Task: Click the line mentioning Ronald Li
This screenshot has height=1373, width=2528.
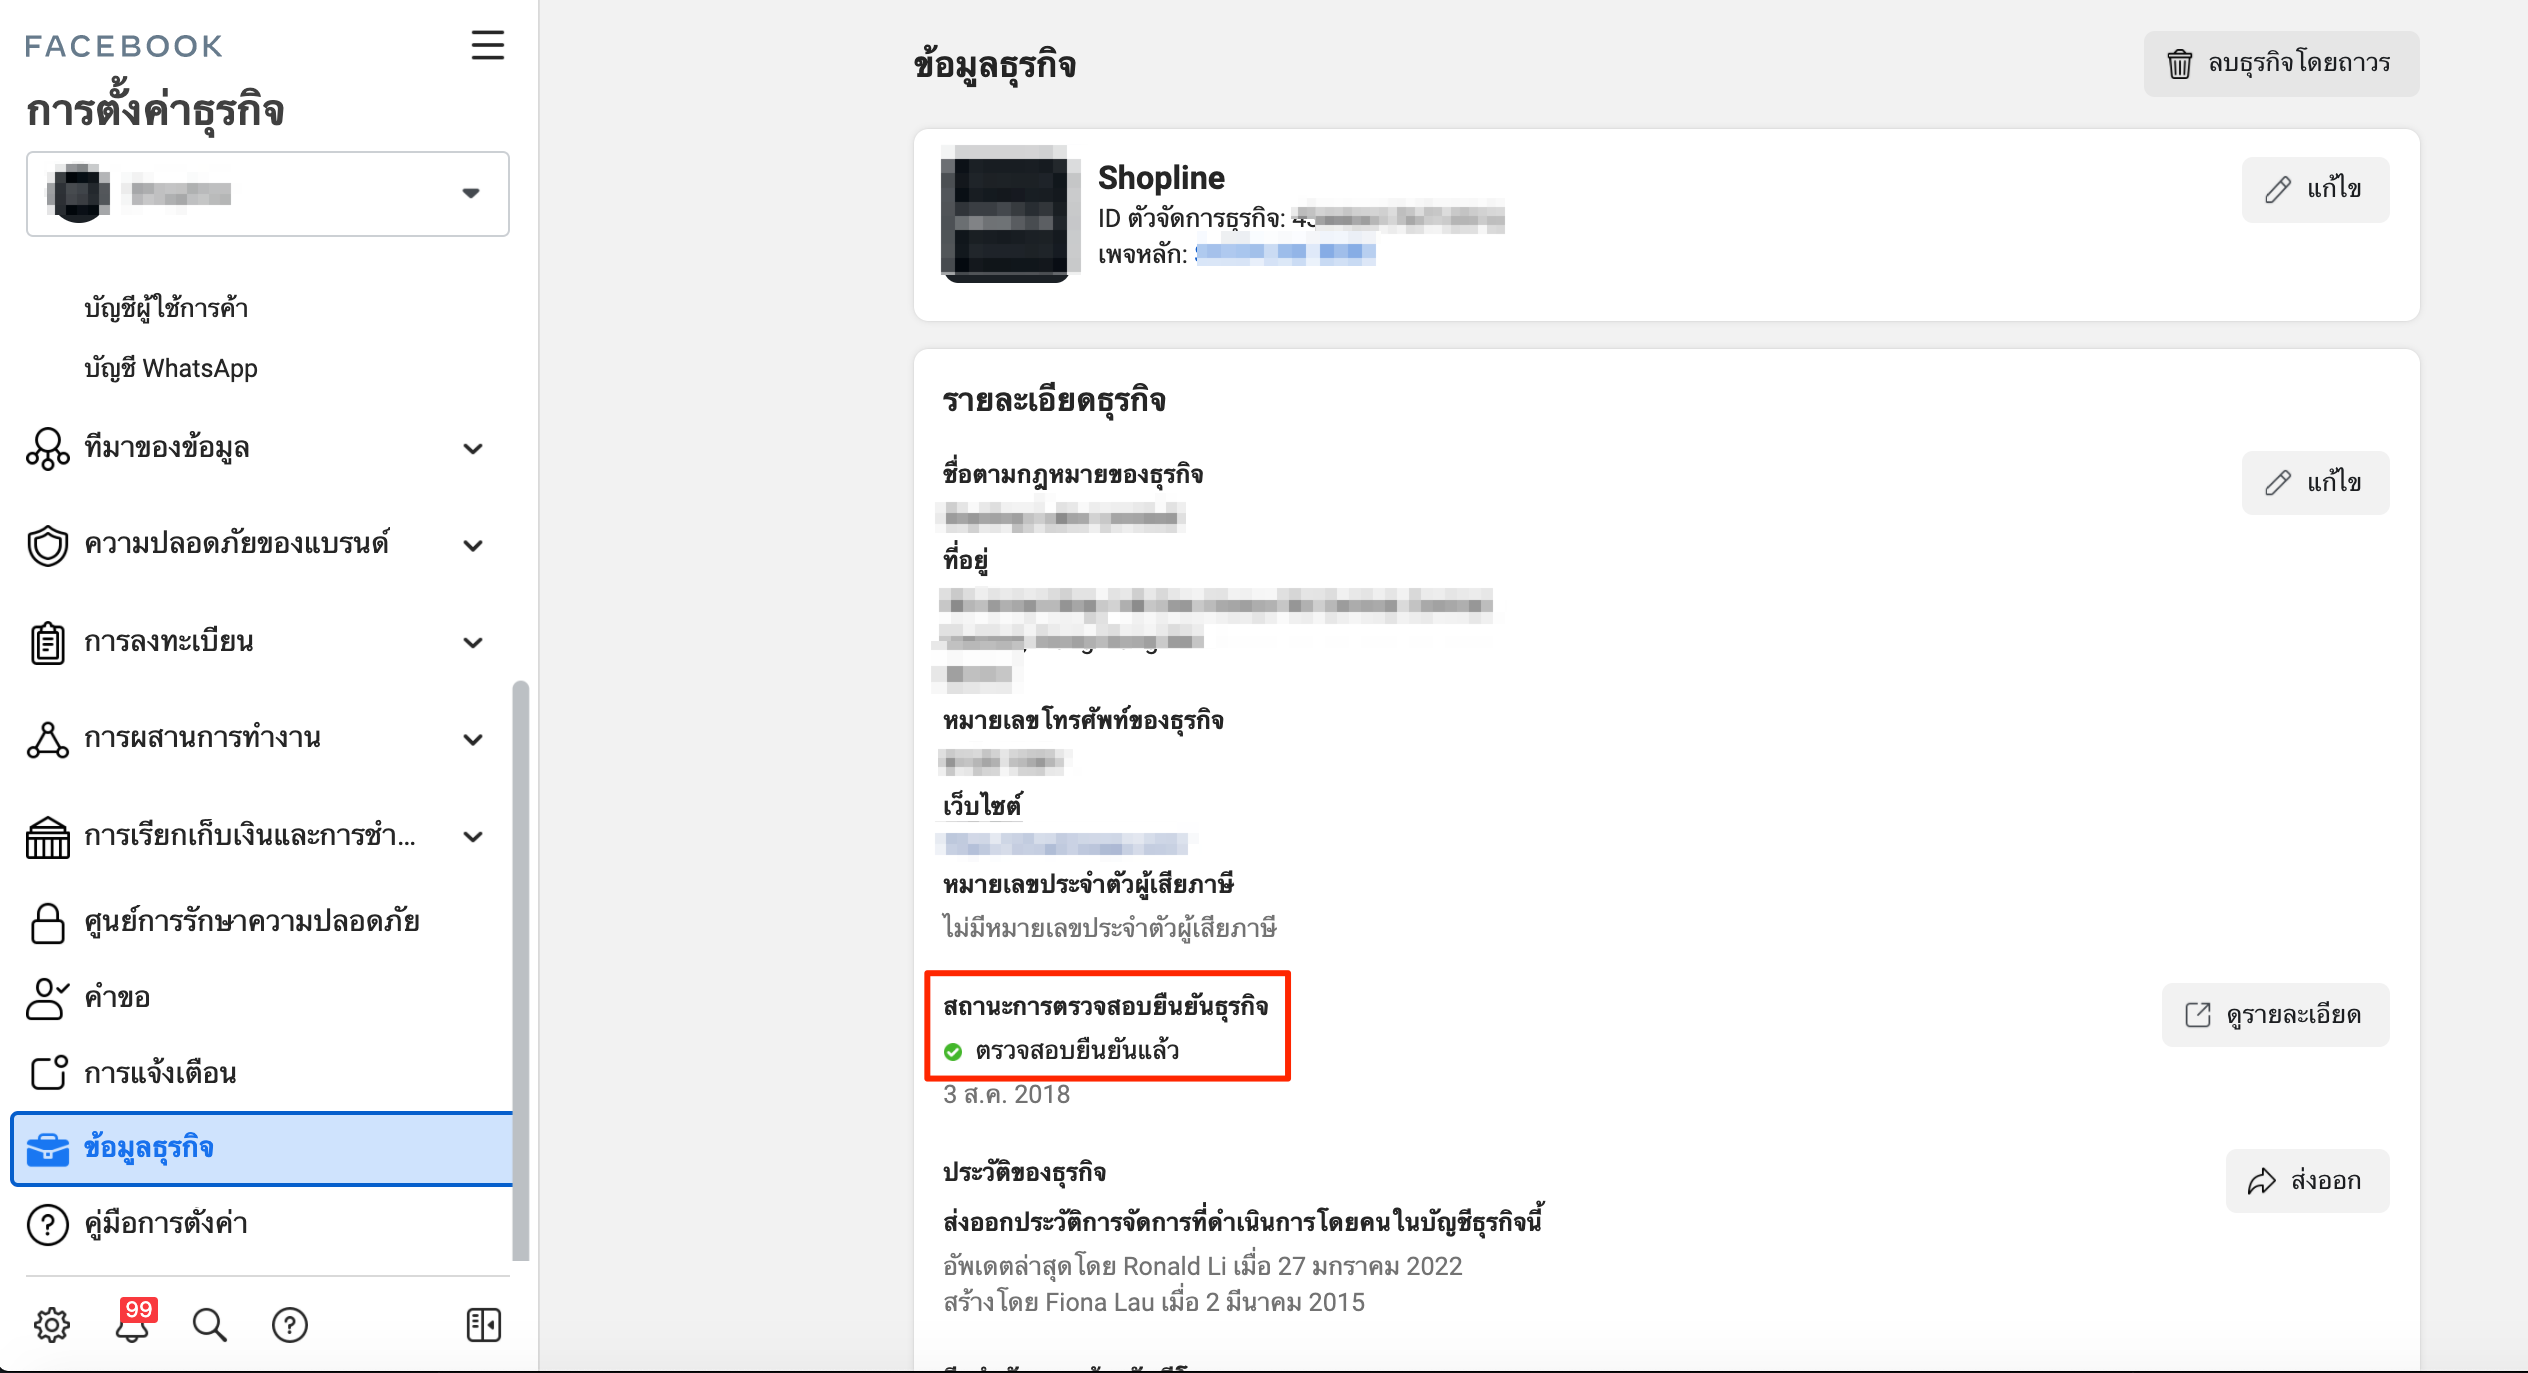Action: [x=1202, y=1266]
